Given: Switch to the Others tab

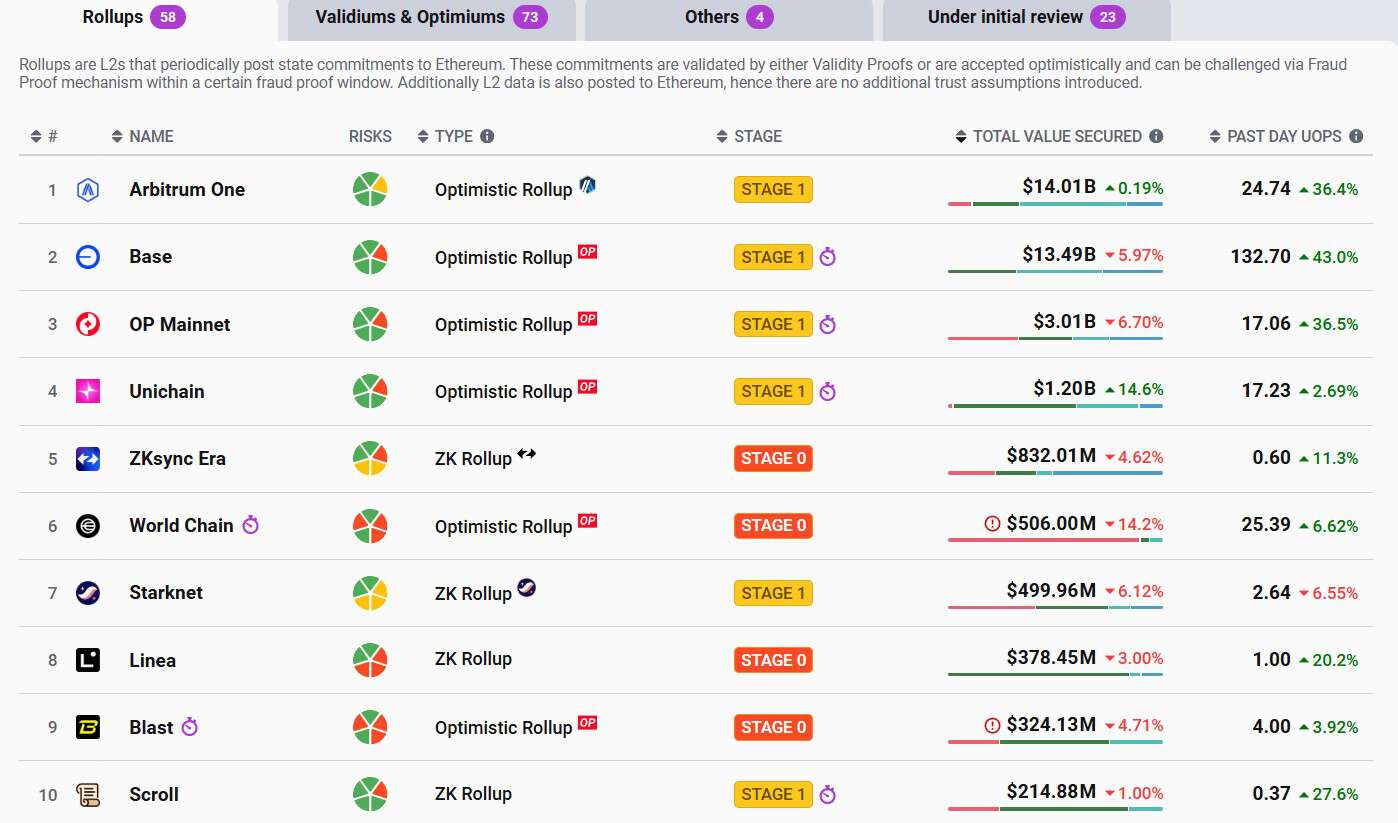Looking at the screenshot, I should tap(729, 18).
